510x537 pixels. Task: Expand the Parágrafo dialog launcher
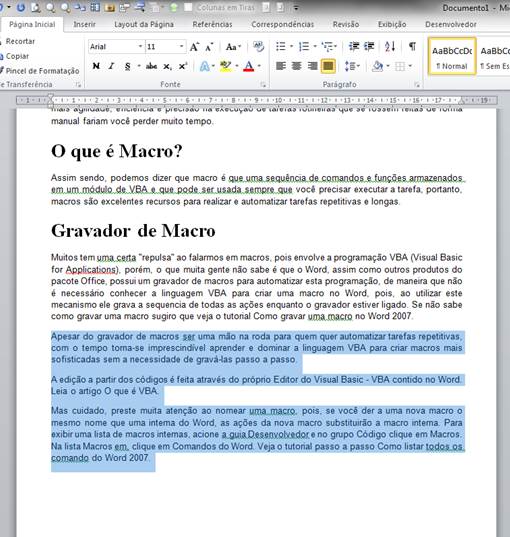coord(417,85)
